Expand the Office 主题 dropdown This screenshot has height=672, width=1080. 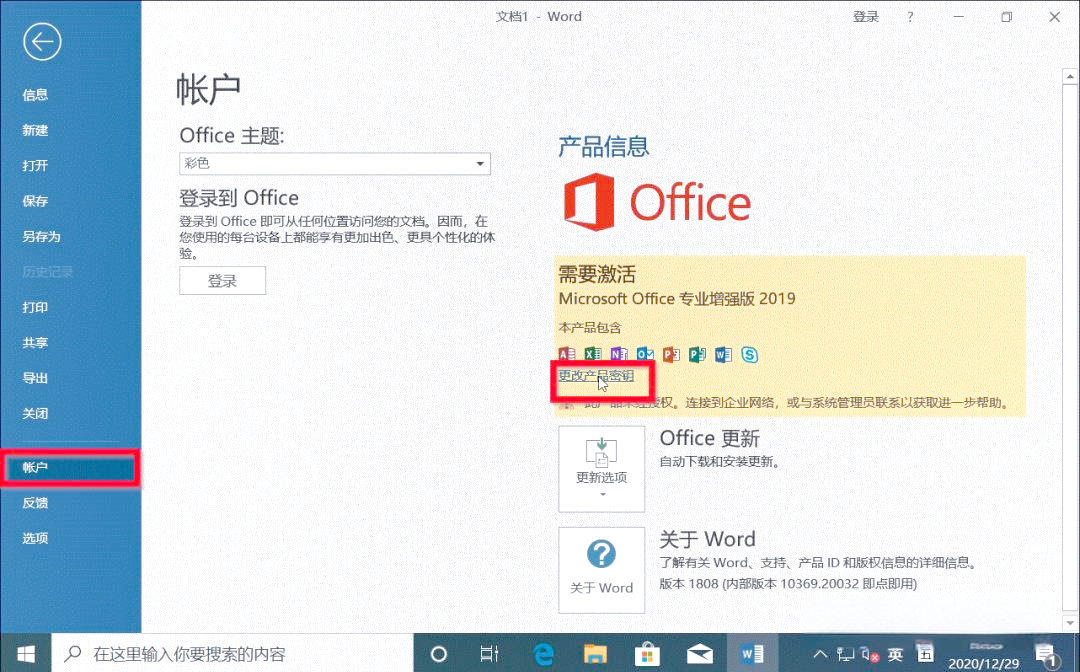[x=335, y=164]
